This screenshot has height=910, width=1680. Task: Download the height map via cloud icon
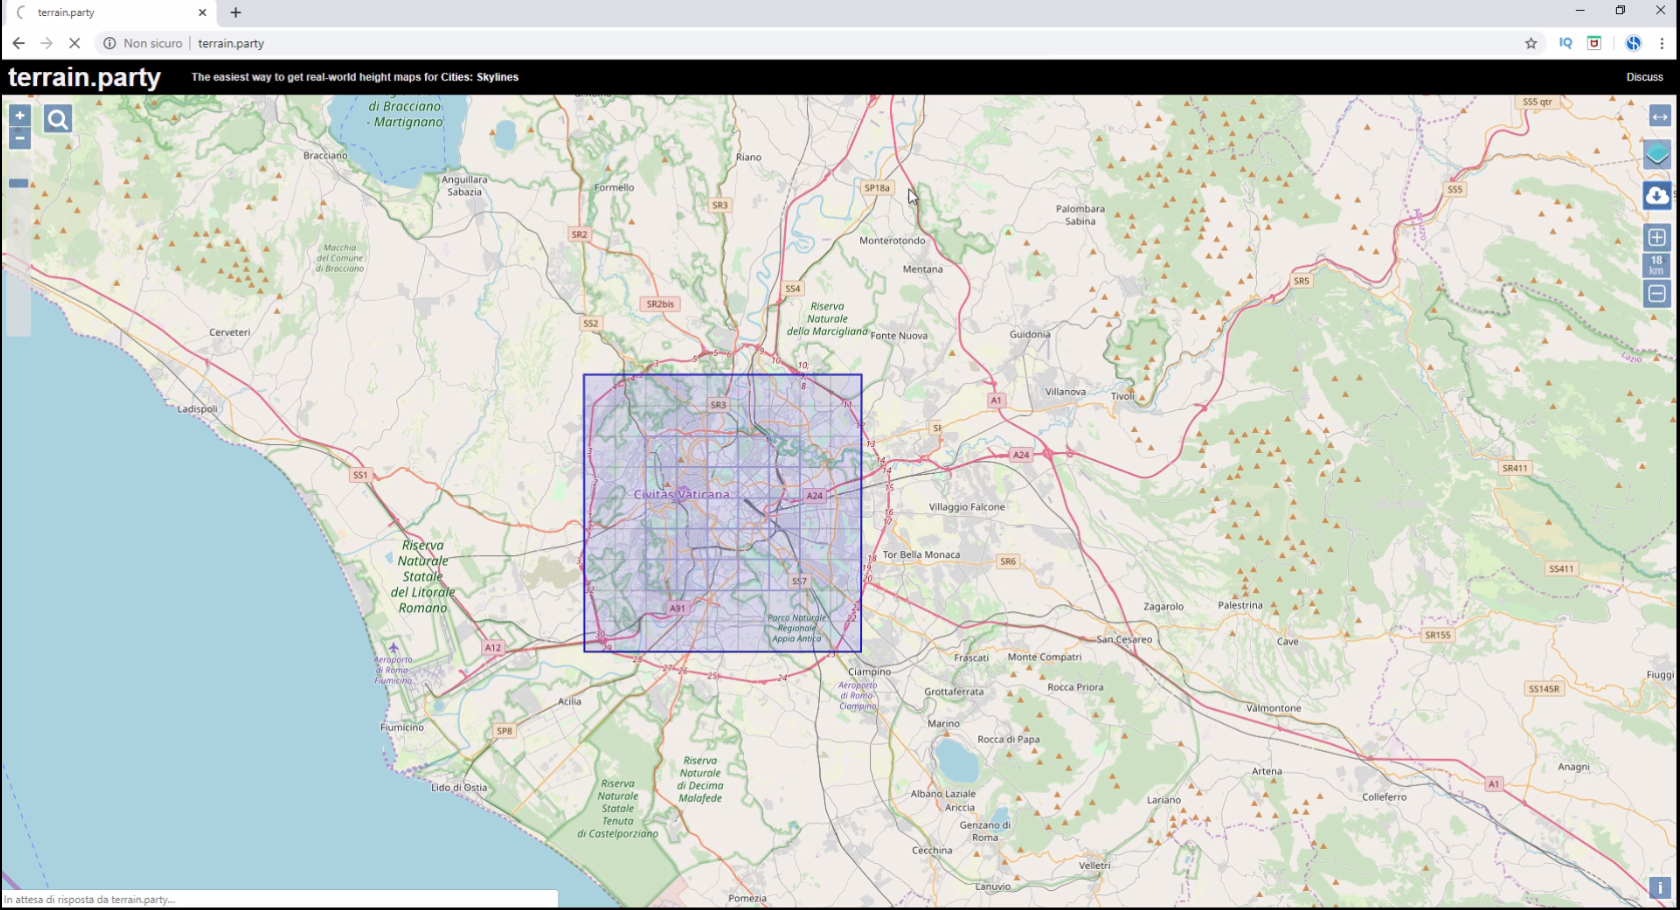coord(1657,195)
